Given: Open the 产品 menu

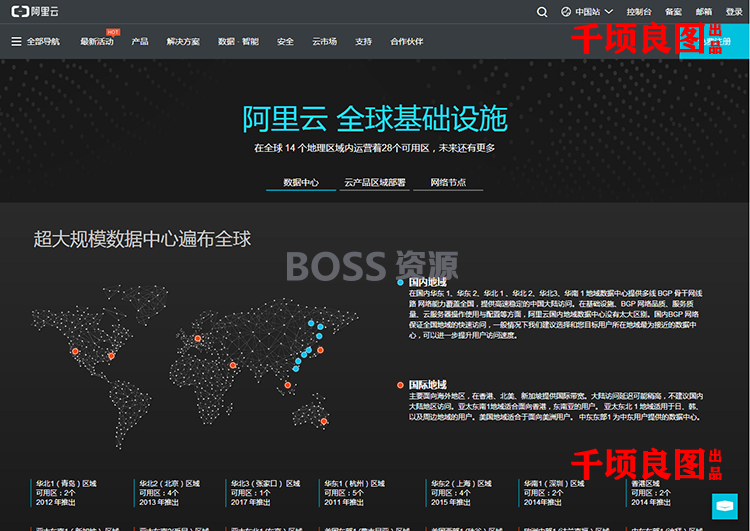Looking at the screenshot, I should tap(140, 42).
